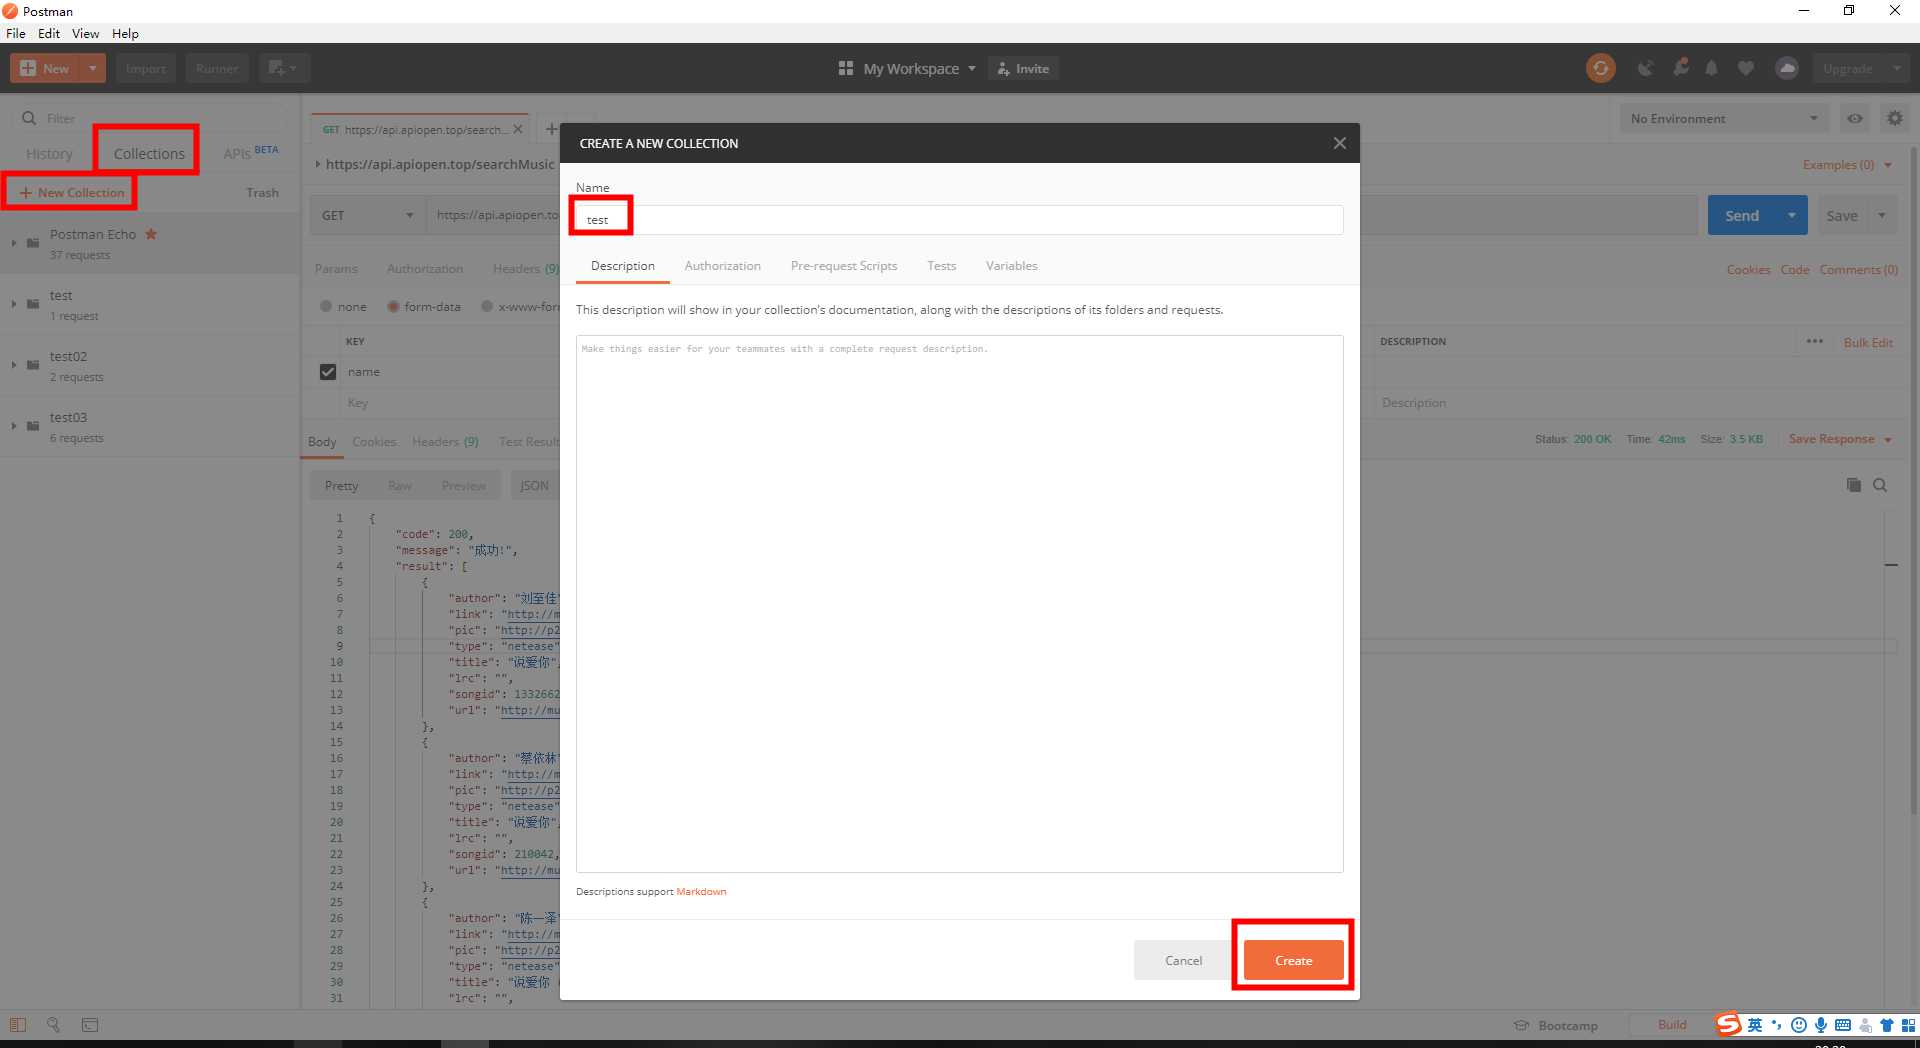Open the Upgrade dropdown arrow
Image resolution: width=1920 pixels, height=1048 pixels.
tap(1896, 68)
